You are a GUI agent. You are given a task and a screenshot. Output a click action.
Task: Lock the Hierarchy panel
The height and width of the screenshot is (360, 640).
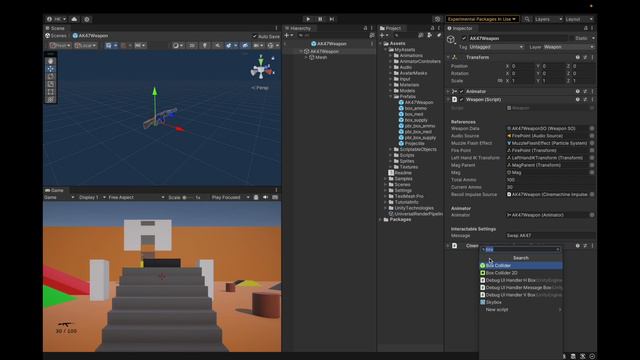tap(365, 28)
